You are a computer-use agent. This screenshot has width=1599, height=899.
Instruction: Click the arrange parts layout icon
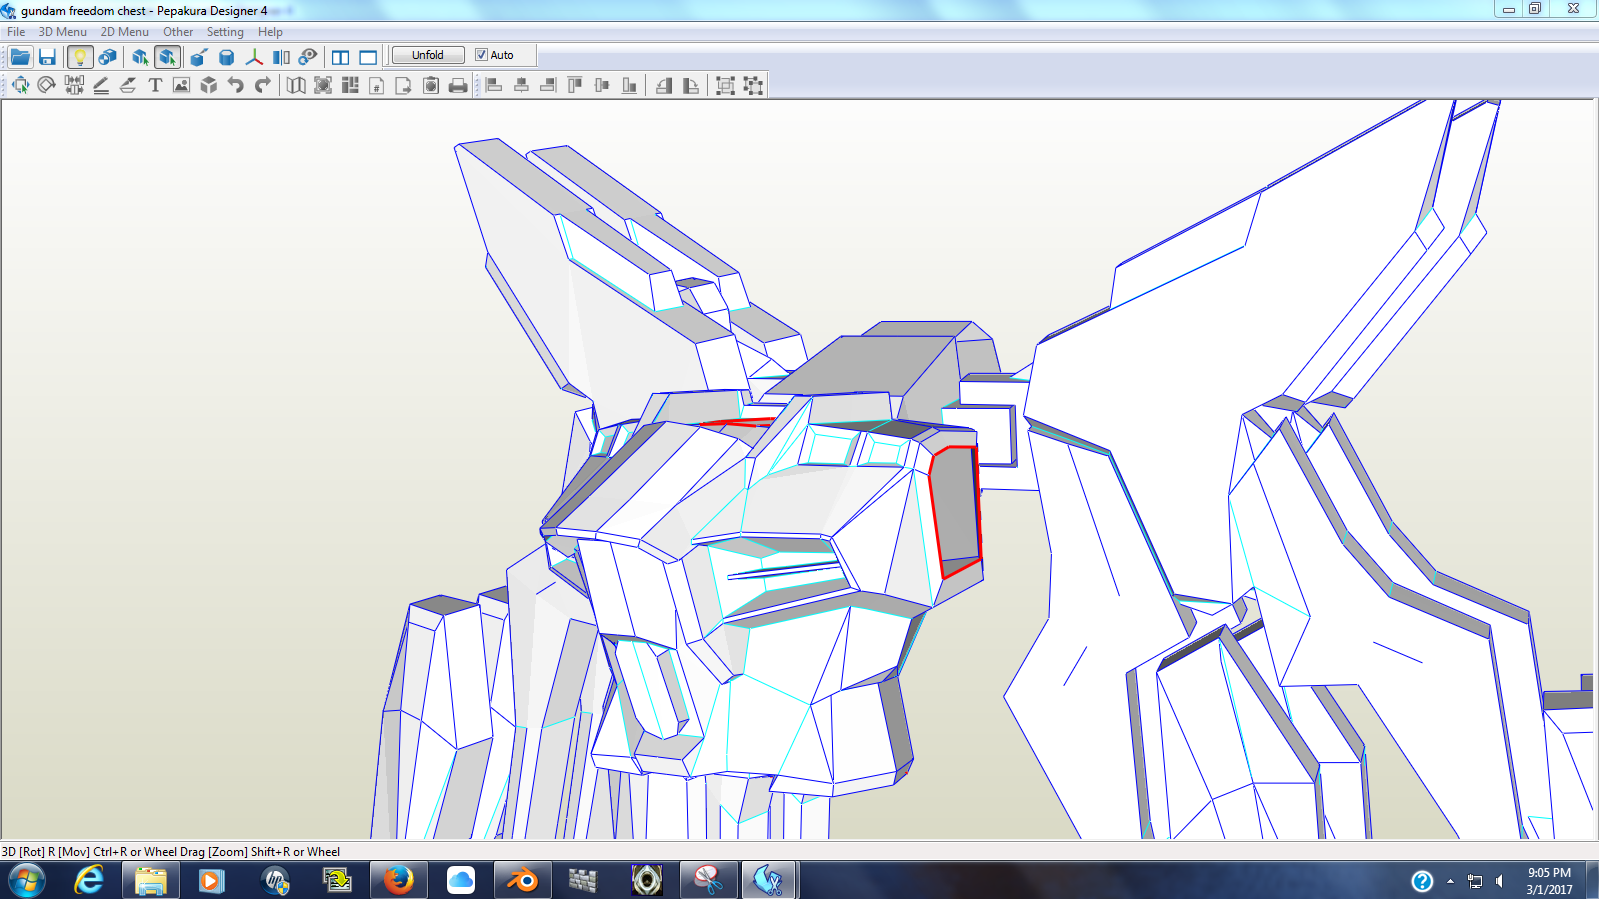(x=350, y=85)
